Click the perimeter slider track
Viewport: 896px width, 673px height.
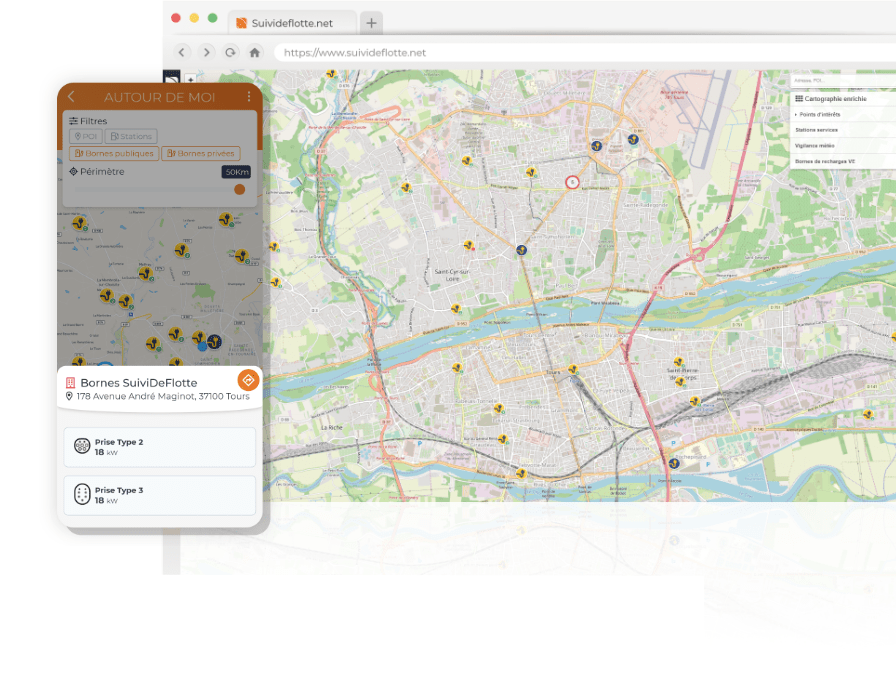click(x=154, y=190)
